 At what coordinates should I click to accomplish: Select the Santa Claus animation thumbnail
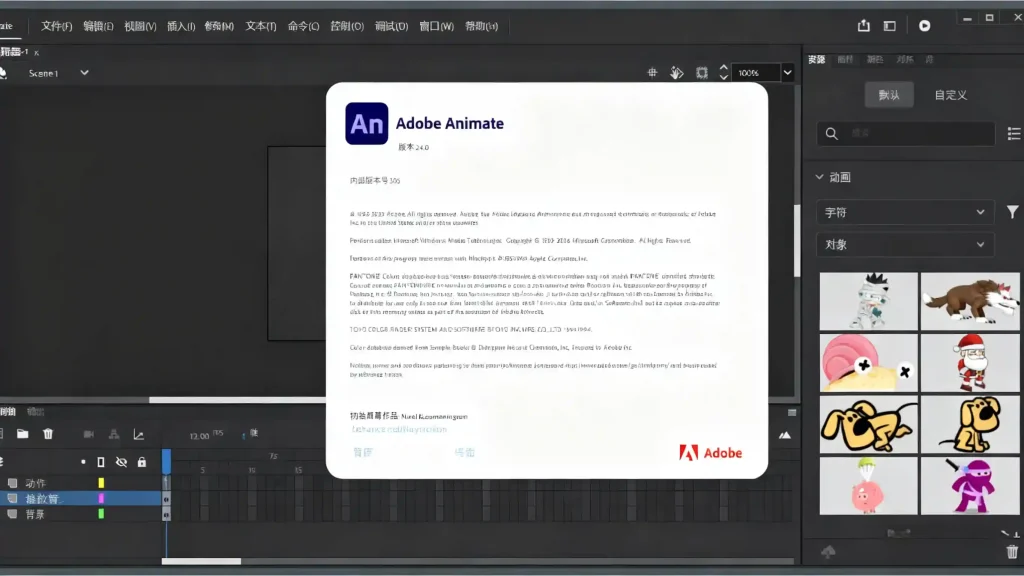[971, 363]
